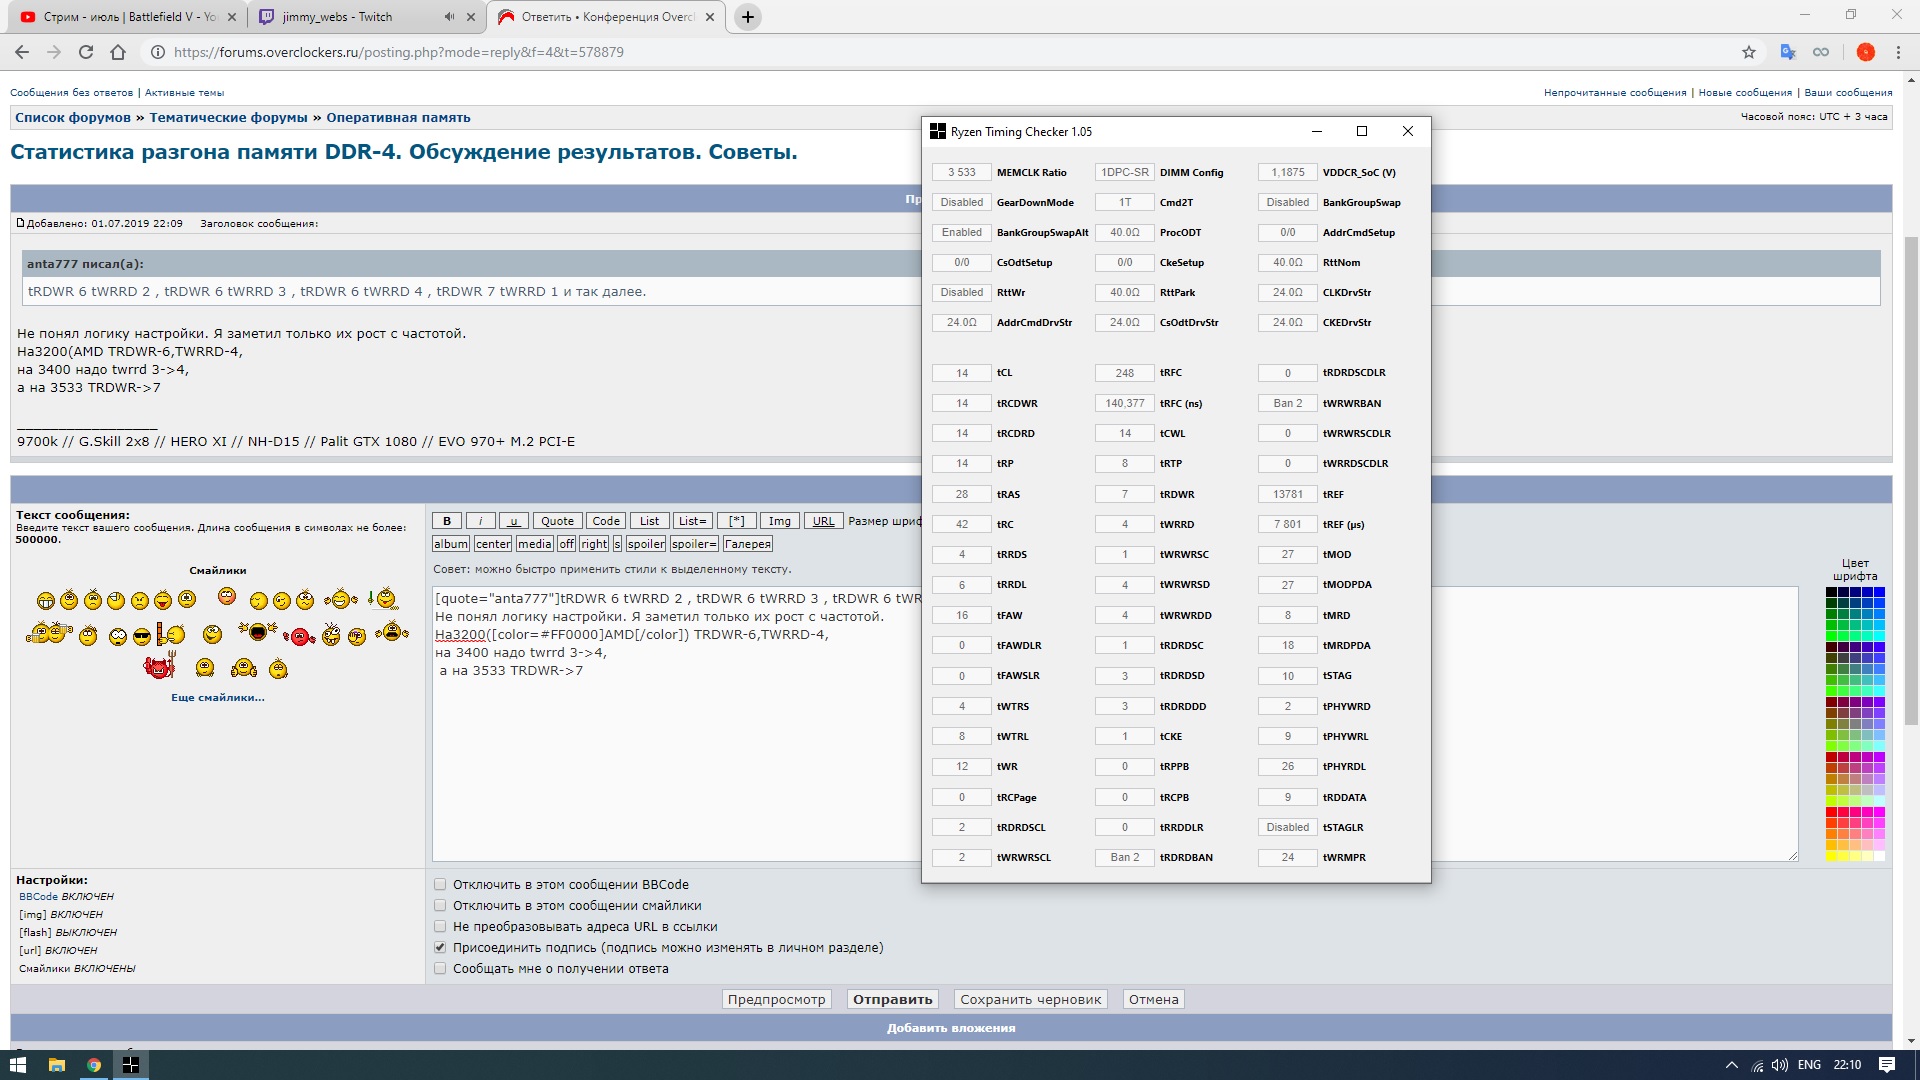The height and width of the screenshot is (1080, 1920).
Task: Open the Google Translate extension icon
Action: click(1788, 52)
